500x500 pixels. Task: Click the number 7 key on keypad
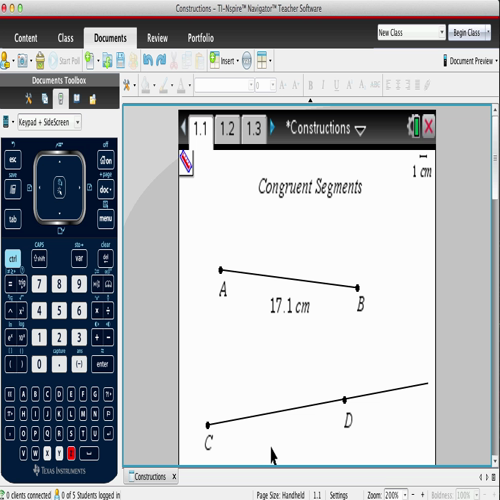tap(39, 284)
